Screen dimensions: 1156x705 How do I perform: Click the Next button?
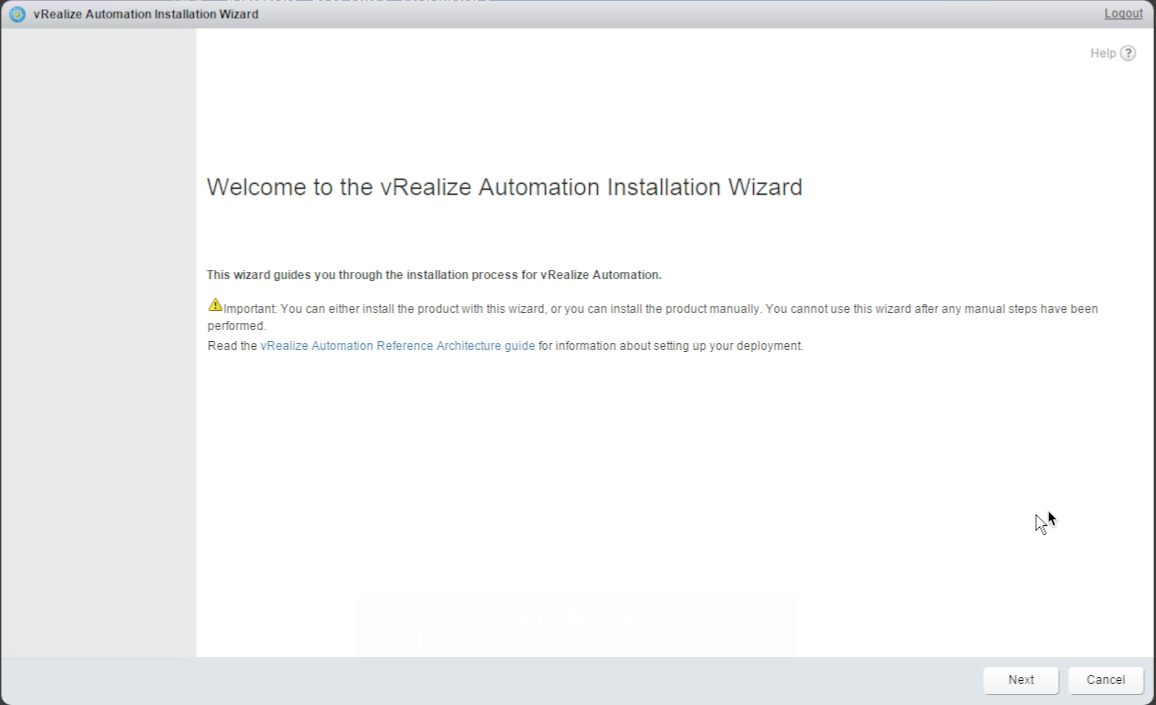1020,680
